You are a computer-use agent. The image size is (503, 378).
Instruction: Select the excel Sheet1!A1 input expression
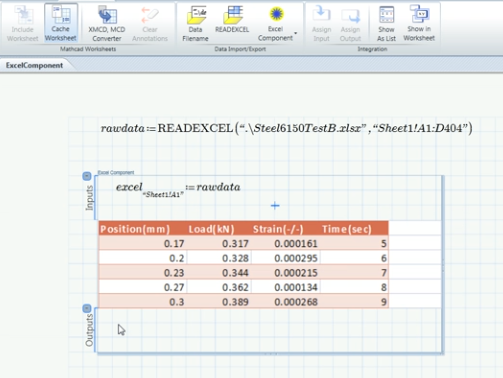pyautogui.click(x=178, y=189)
